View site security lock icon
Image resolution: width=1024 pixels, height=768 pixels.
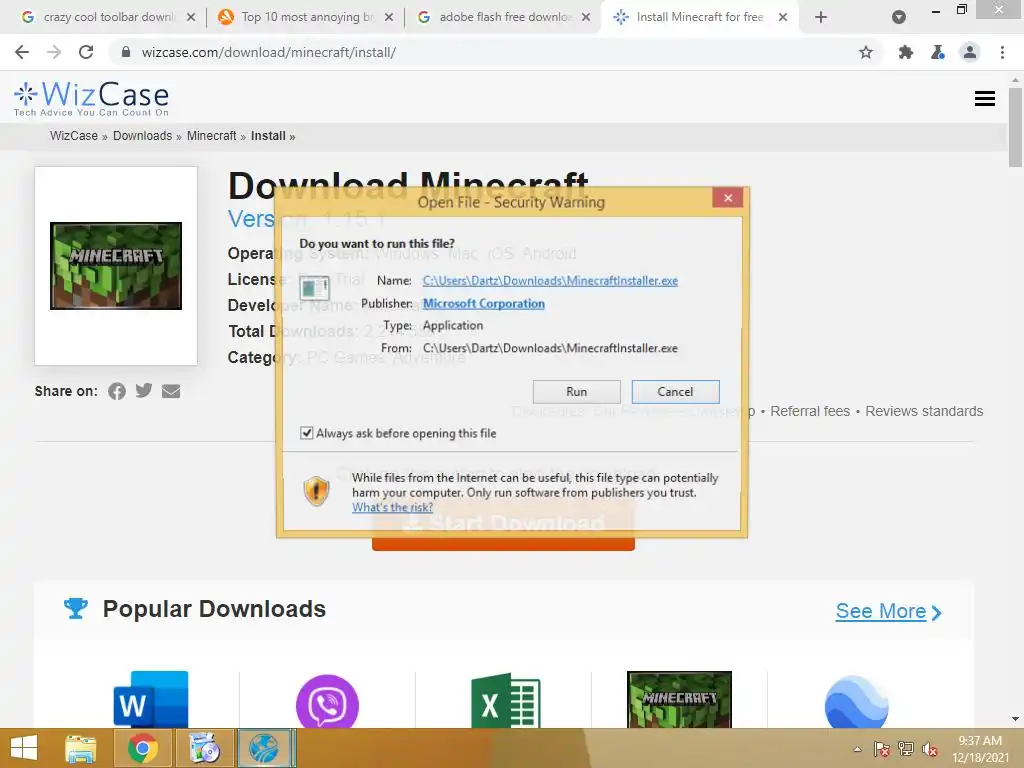point(126,52)
